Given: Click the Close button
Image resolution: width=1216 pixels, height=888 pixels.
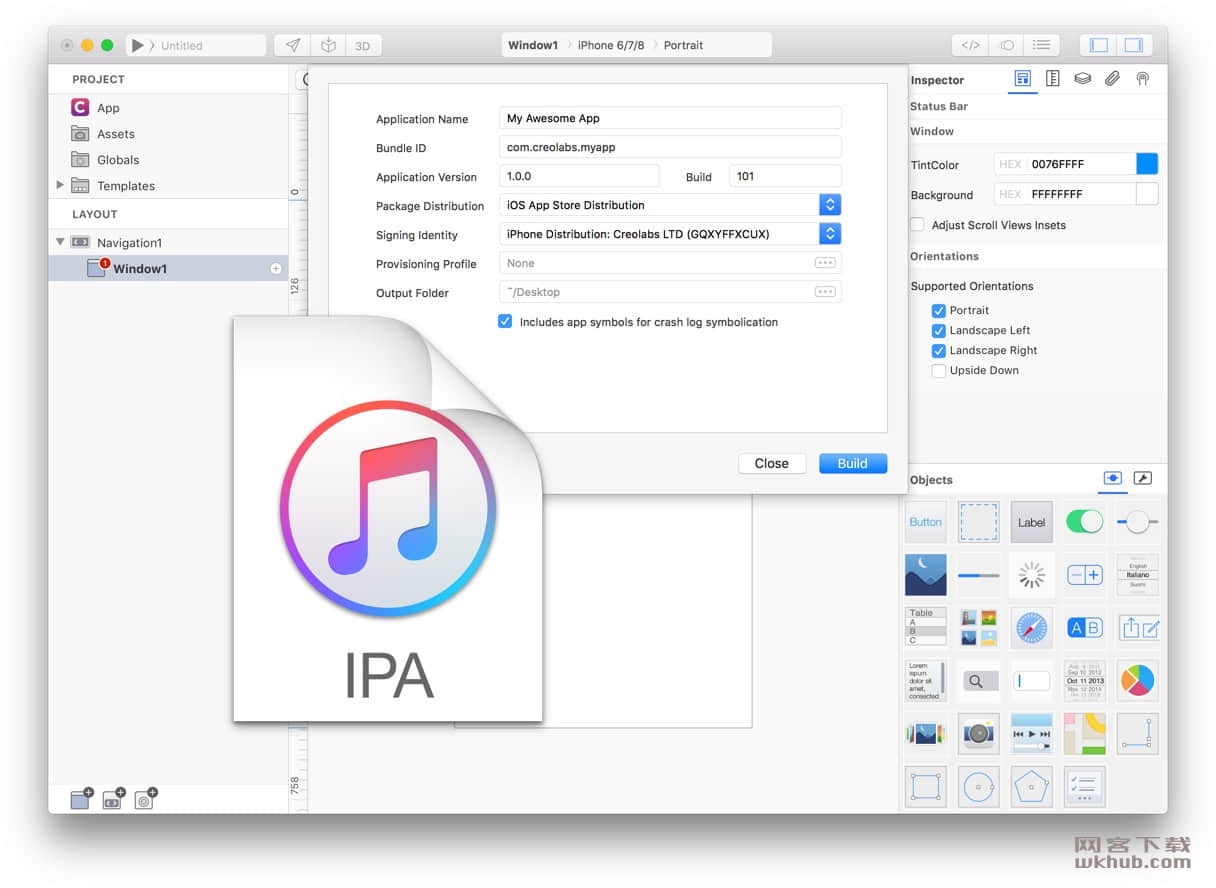Looking at the screenshot, I should pos(772,463).
